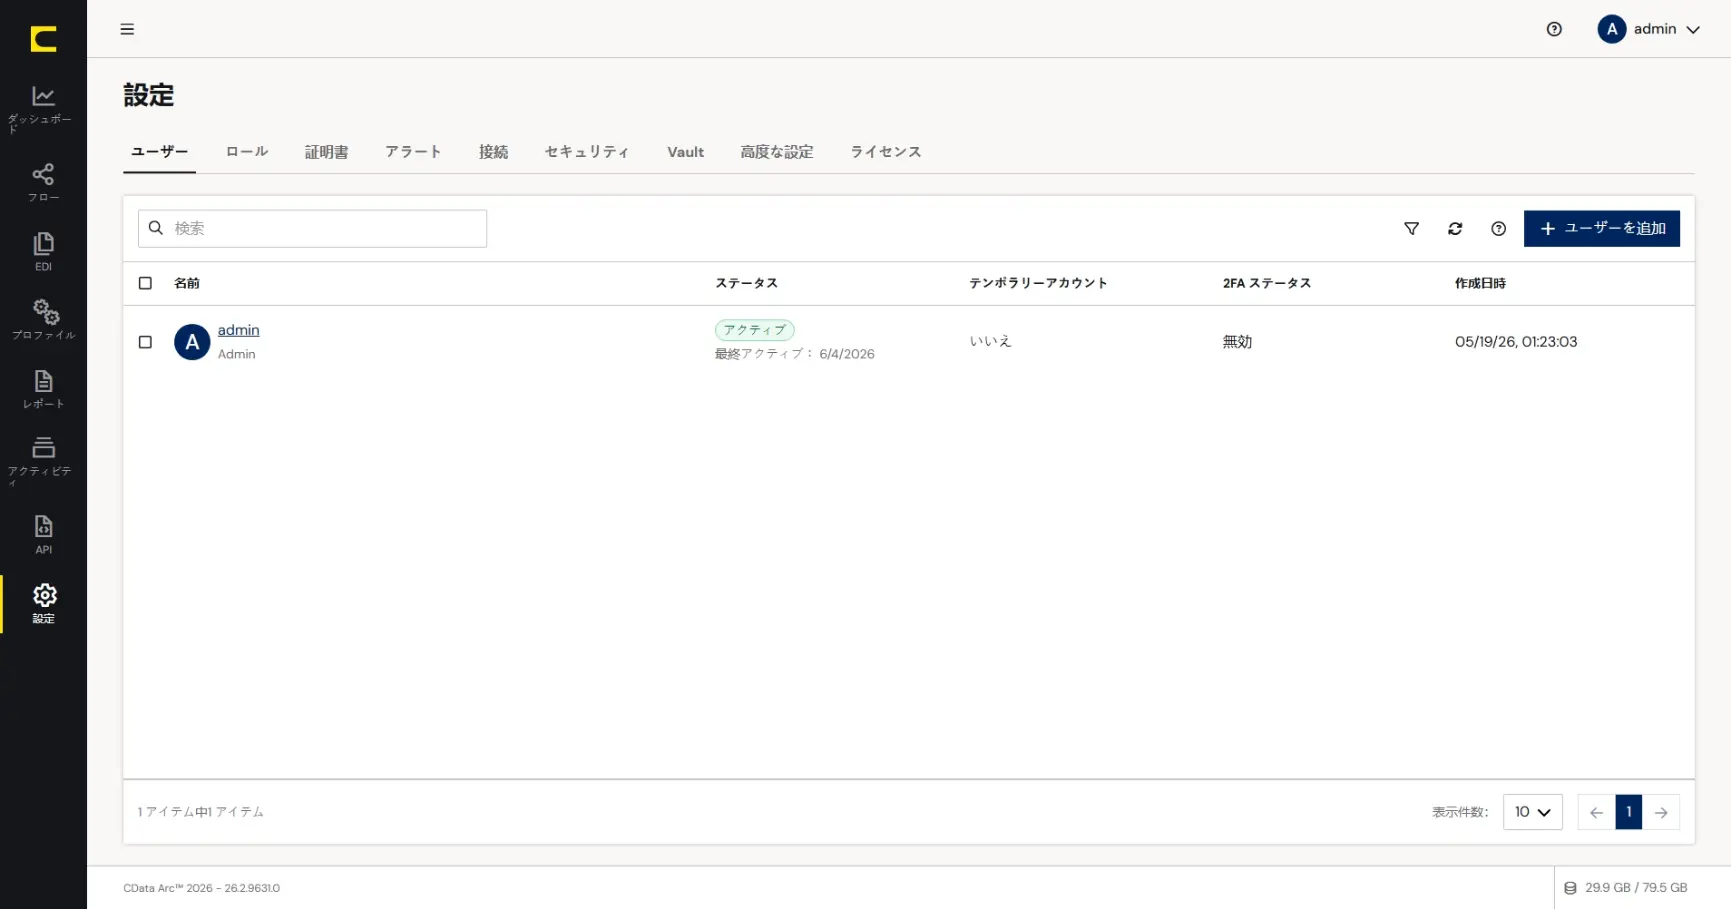Select all users header checkbox

(x=145, y=283)
